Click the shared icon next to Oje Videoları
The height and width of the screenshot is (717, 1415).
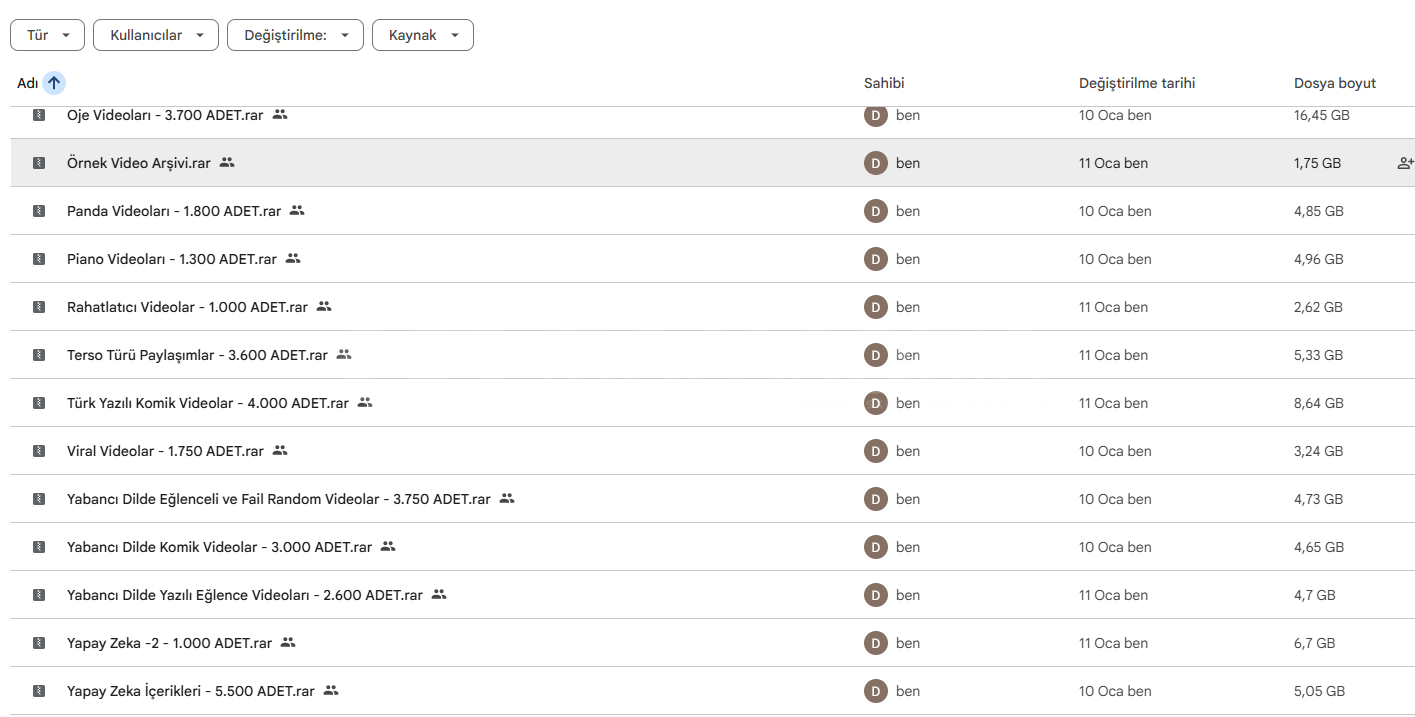280,115
